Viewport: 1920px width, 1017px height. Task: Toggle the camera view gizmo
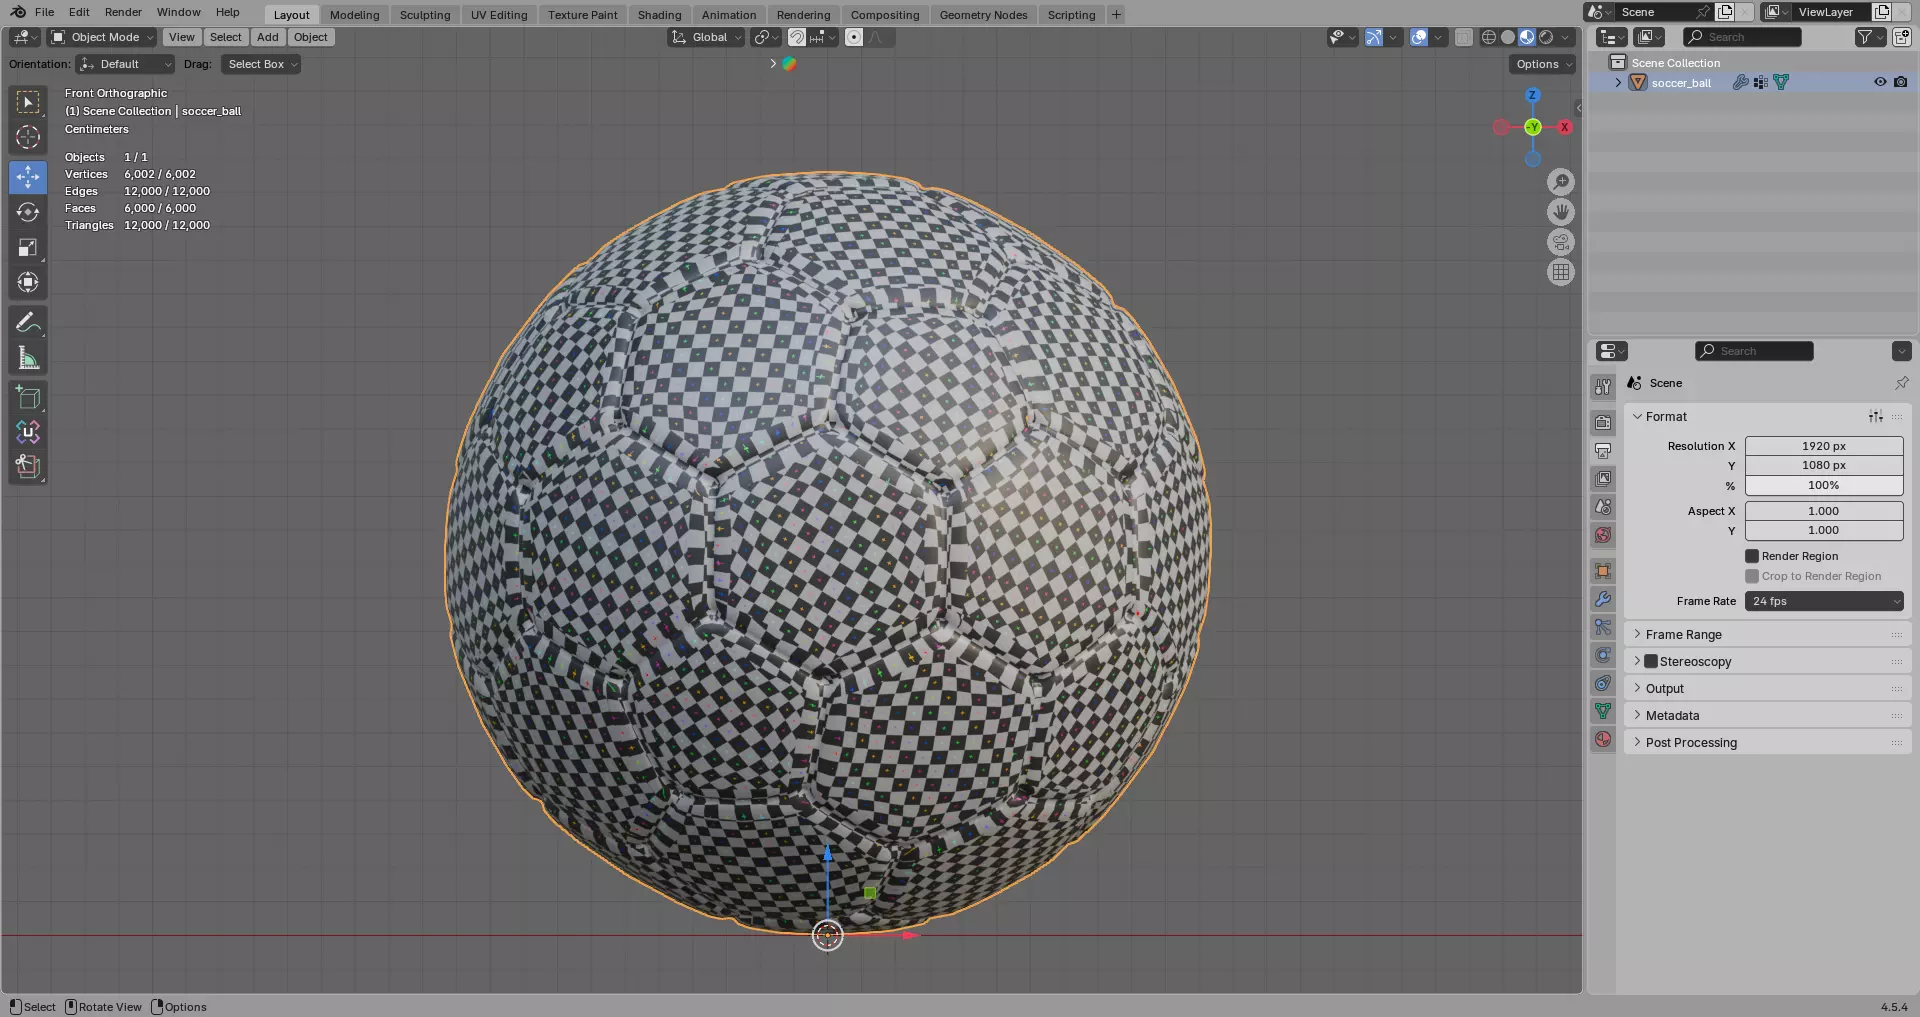[x=1561, y=242]
